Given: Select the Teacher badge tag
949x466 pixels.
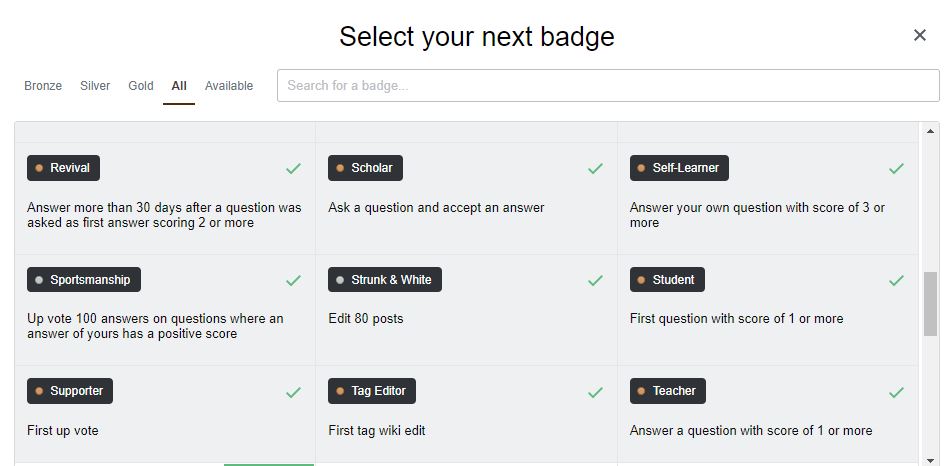Looking at the screenshot, I should (x=668, y=391).
